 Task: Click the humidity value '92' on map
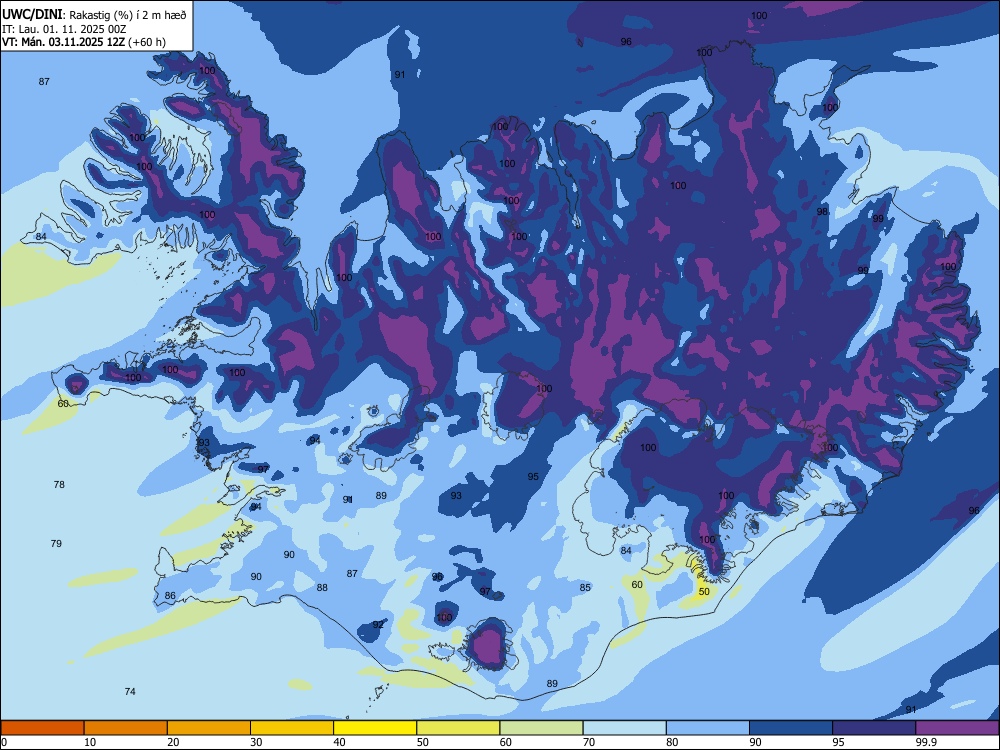[x=378, y=624]
